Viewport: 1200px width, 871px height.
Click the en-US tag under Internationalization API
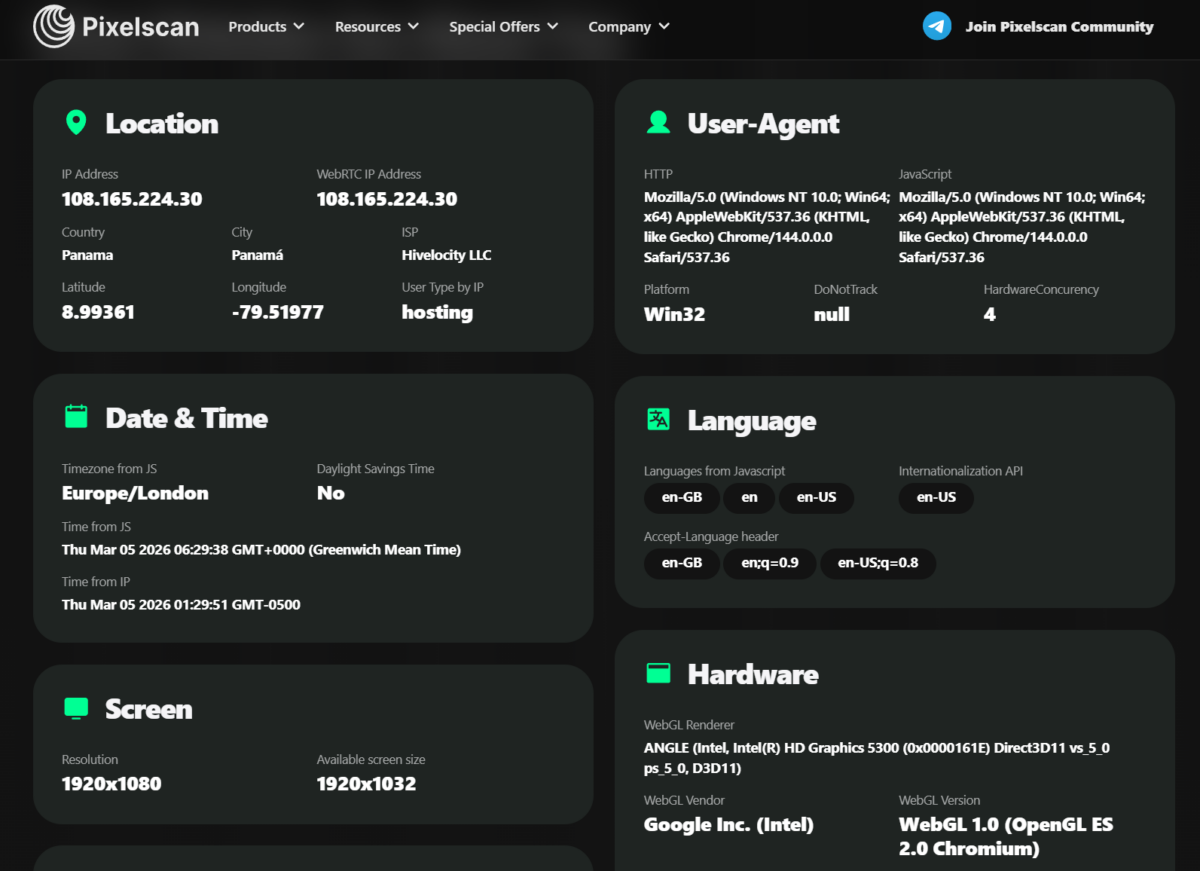pyautogui.click(x=936, y=497)
